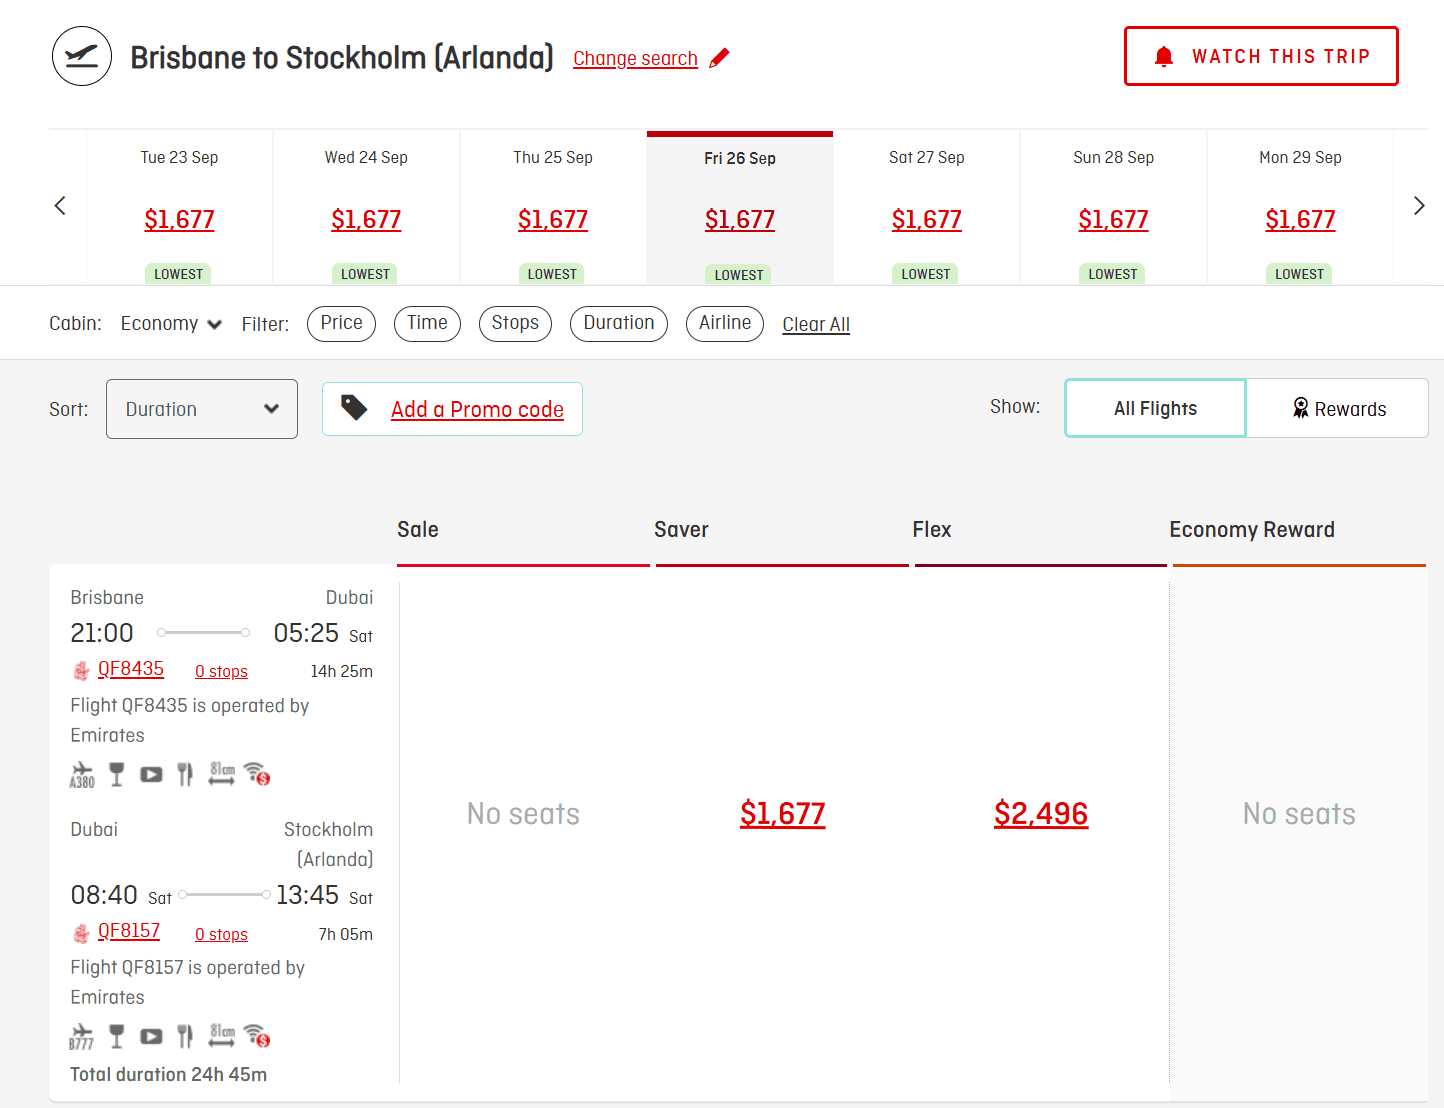Click the A380 aircraft icon on QF8435 flight
This screenshot has height=1108, width=1444.
[x=82, y=773]
